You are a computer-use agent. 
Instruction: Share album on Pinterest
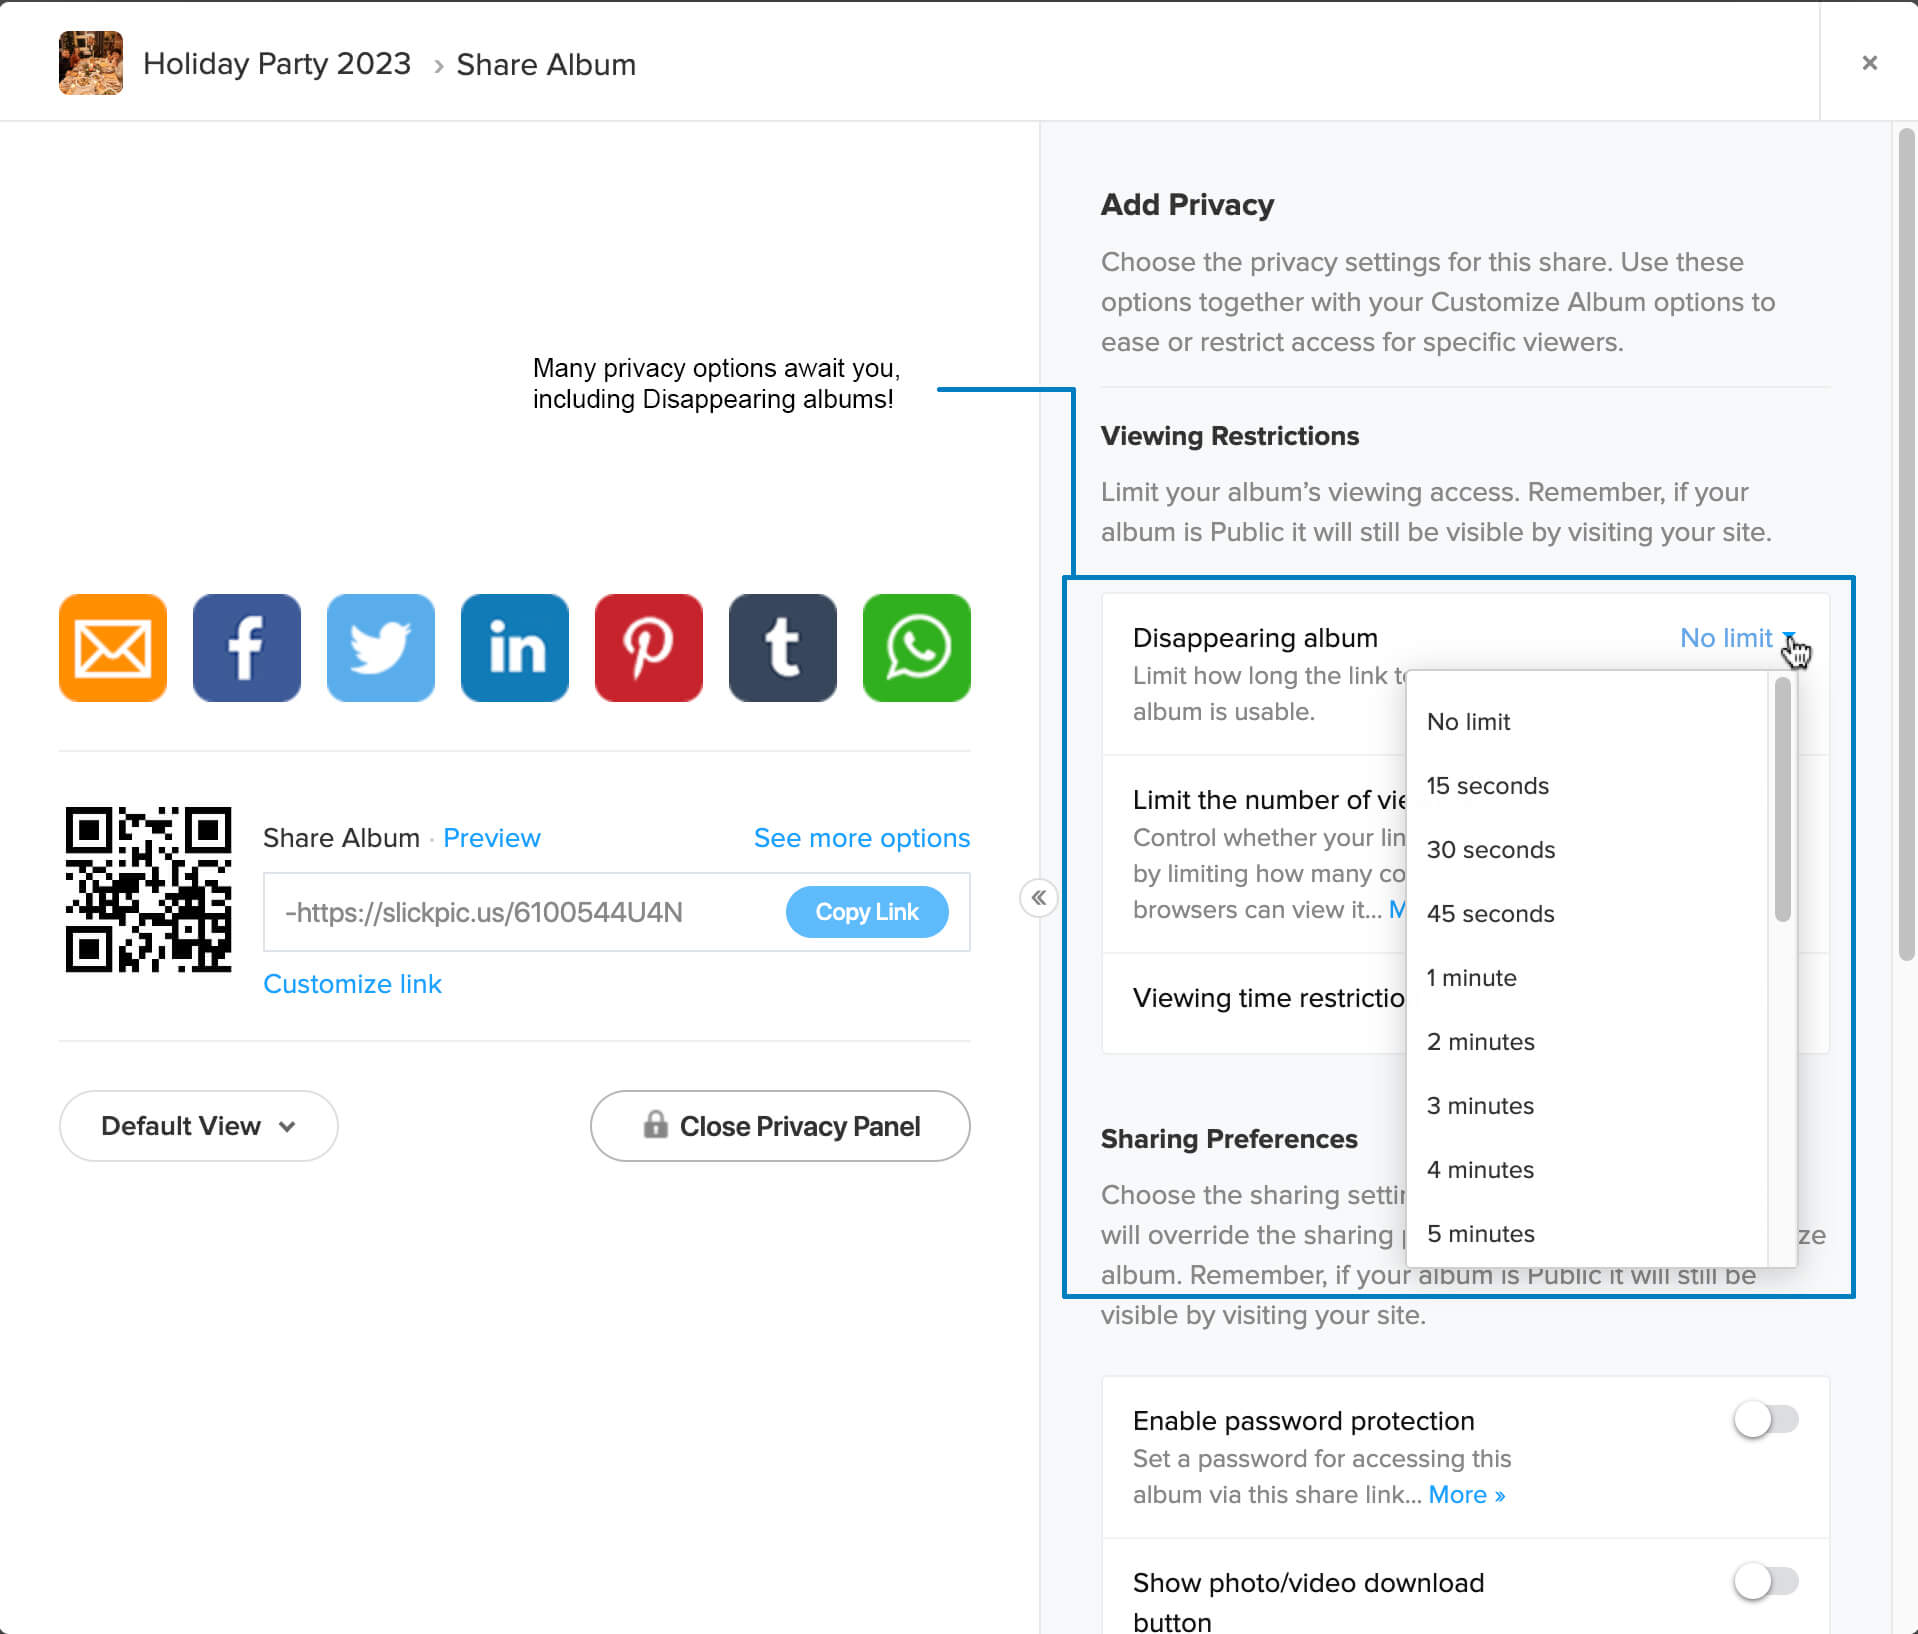tap(649, 648)
